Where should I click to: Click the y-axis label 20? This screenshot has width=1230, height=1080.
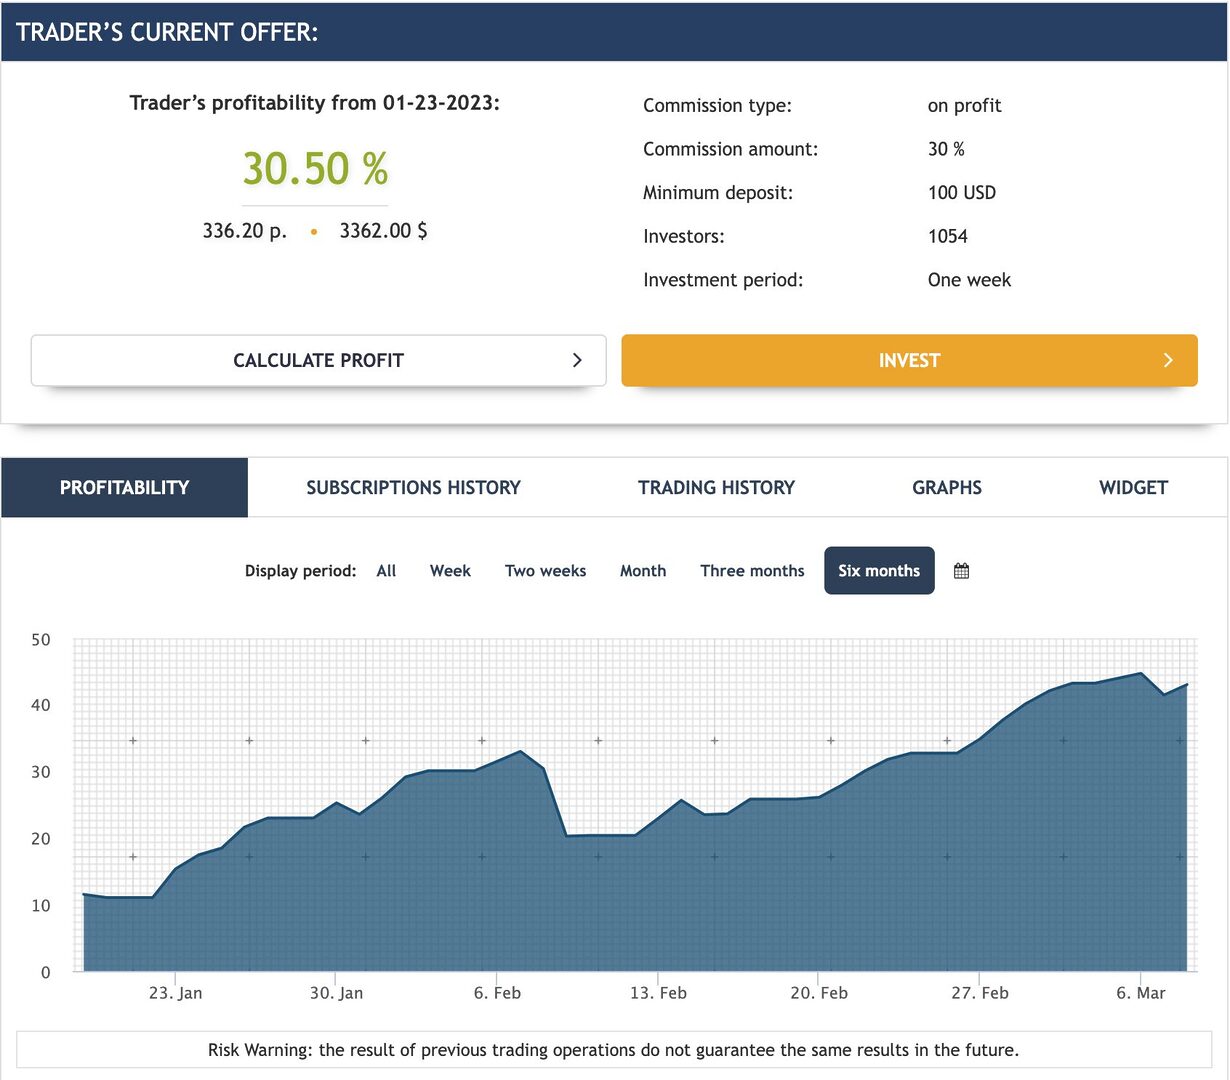tap(41, 839)
